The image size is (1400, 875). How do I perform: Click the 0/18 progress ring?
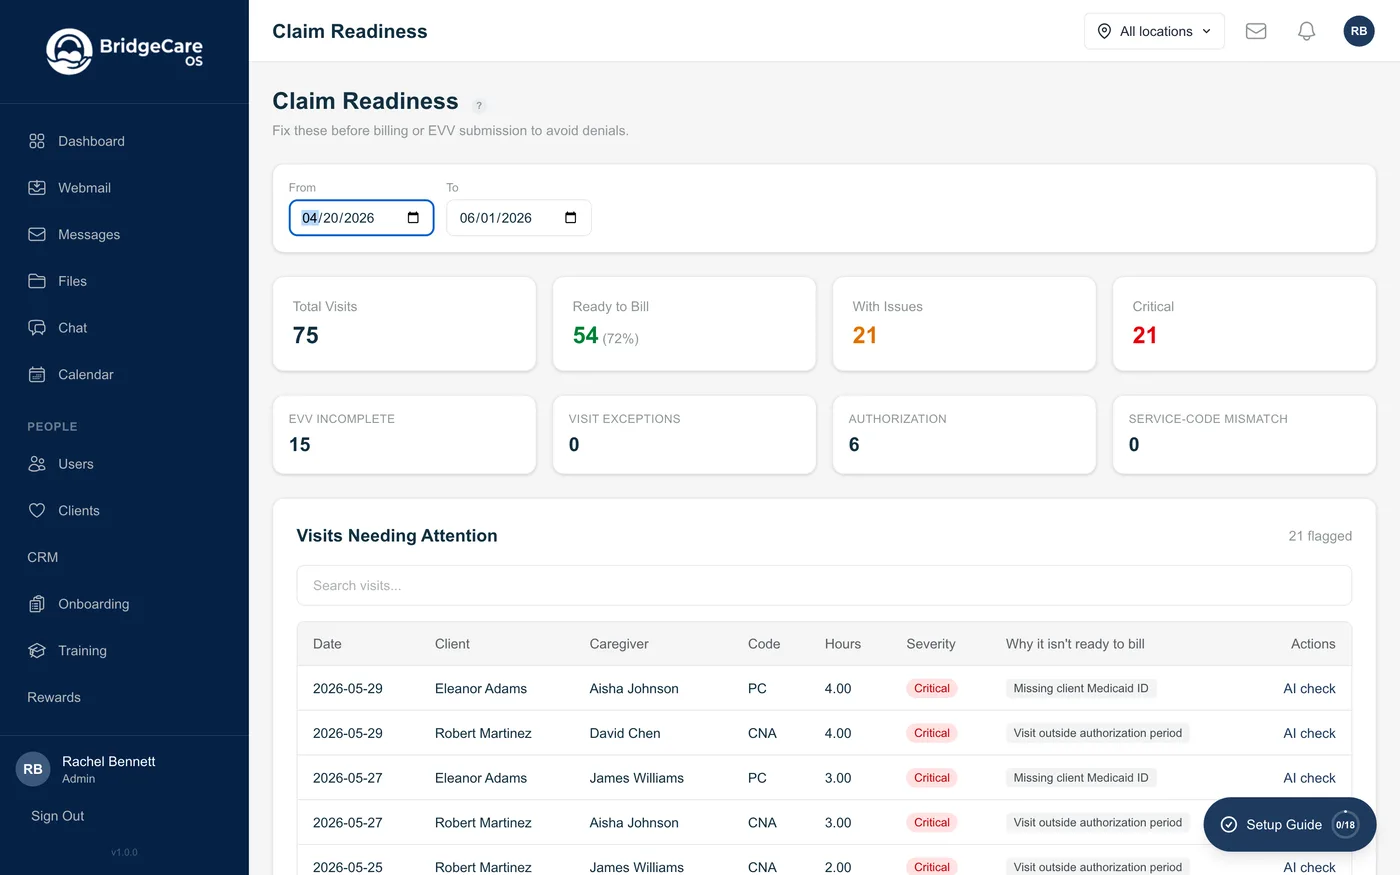pyautogui.click(x=1346, y=825)
